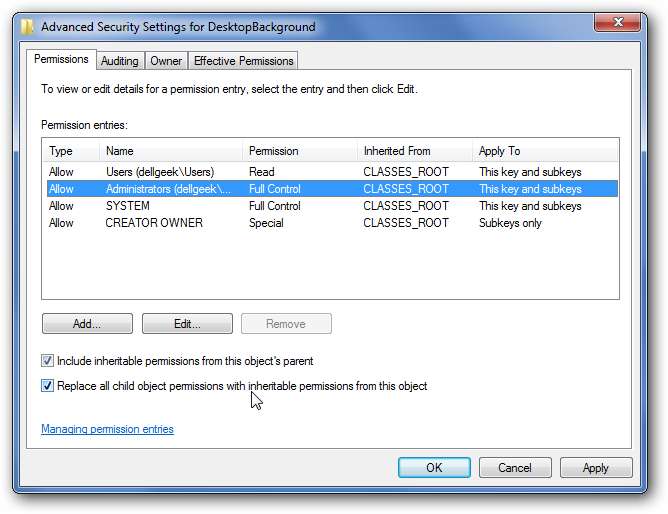Open the Managing permission entries link
Screen dimensions: 668x514
[x=107, y=429]
